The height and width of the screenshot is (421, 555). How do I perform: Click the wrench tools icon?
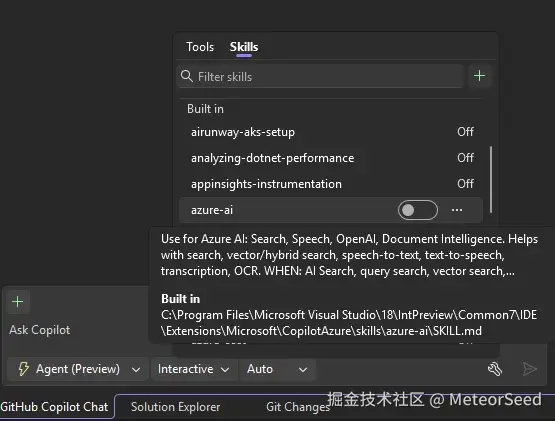pyautogui.click(x=495, y=369)
